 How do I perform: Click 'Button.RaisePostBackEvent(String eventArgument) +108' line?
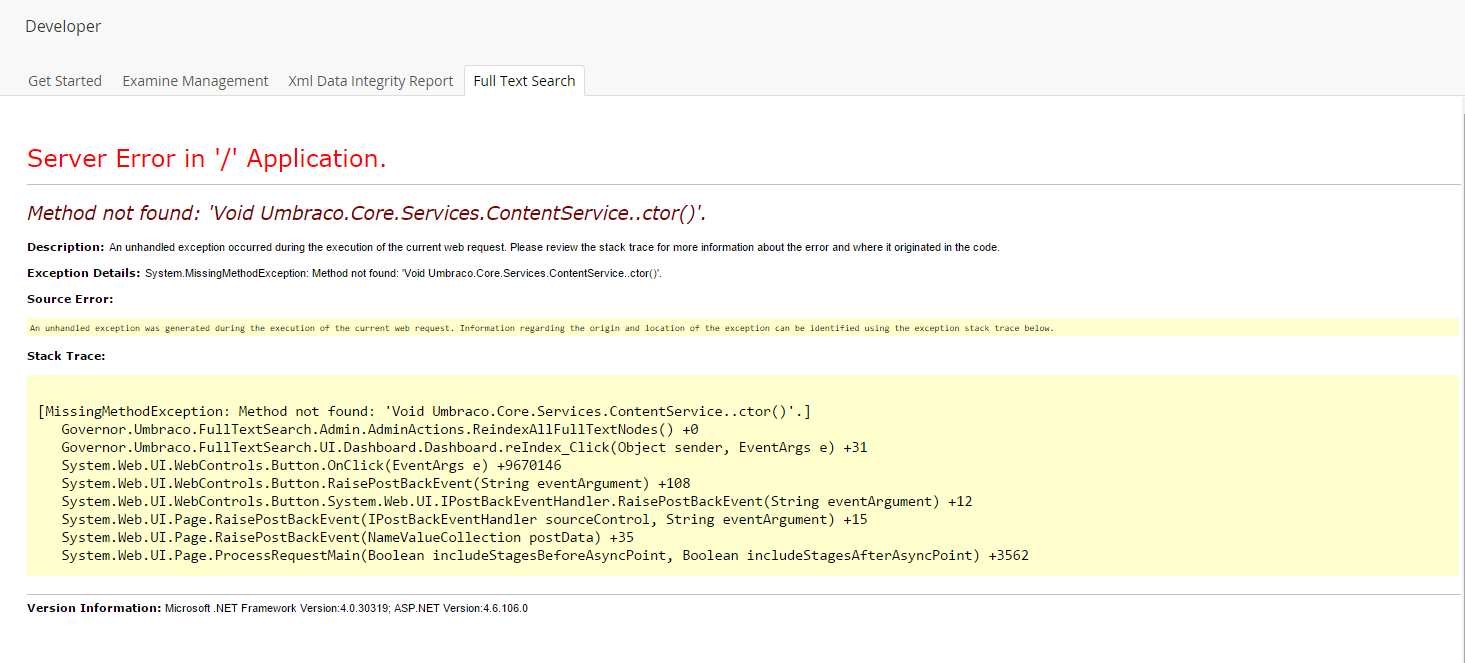376,483
